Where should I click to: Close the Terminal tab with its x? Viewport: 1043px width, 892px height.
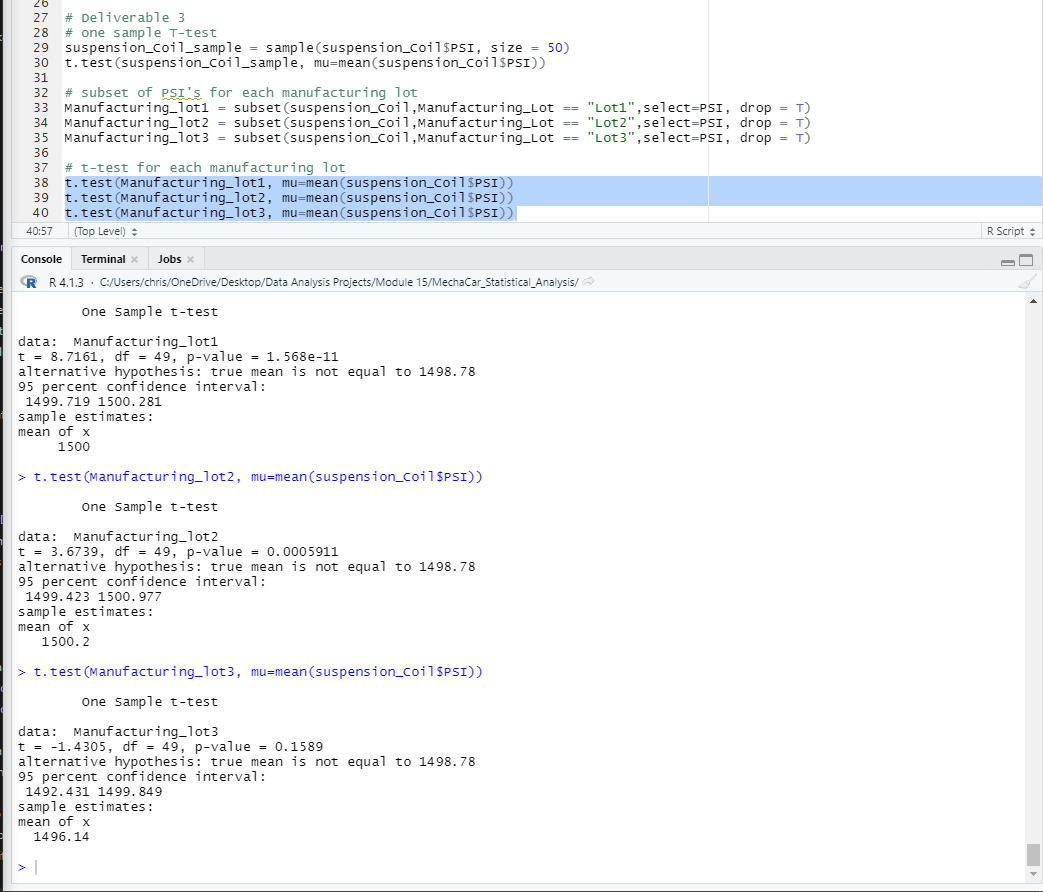tap(134, 259)
